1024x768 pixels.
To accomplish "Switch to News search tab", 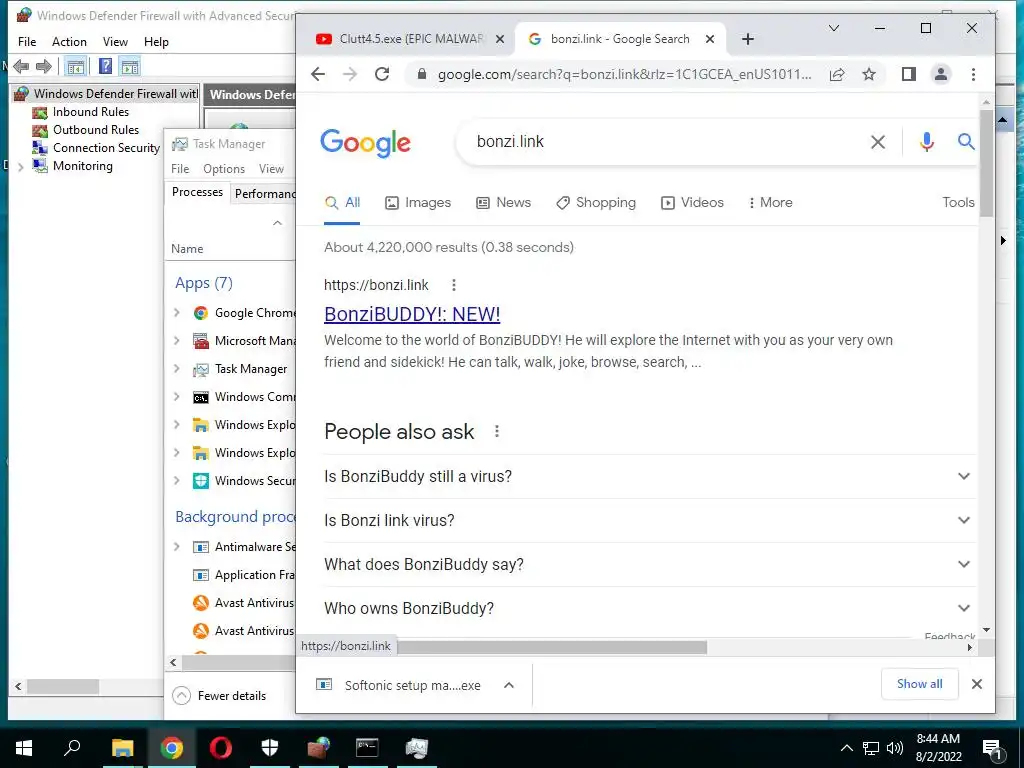I will 504,202.
